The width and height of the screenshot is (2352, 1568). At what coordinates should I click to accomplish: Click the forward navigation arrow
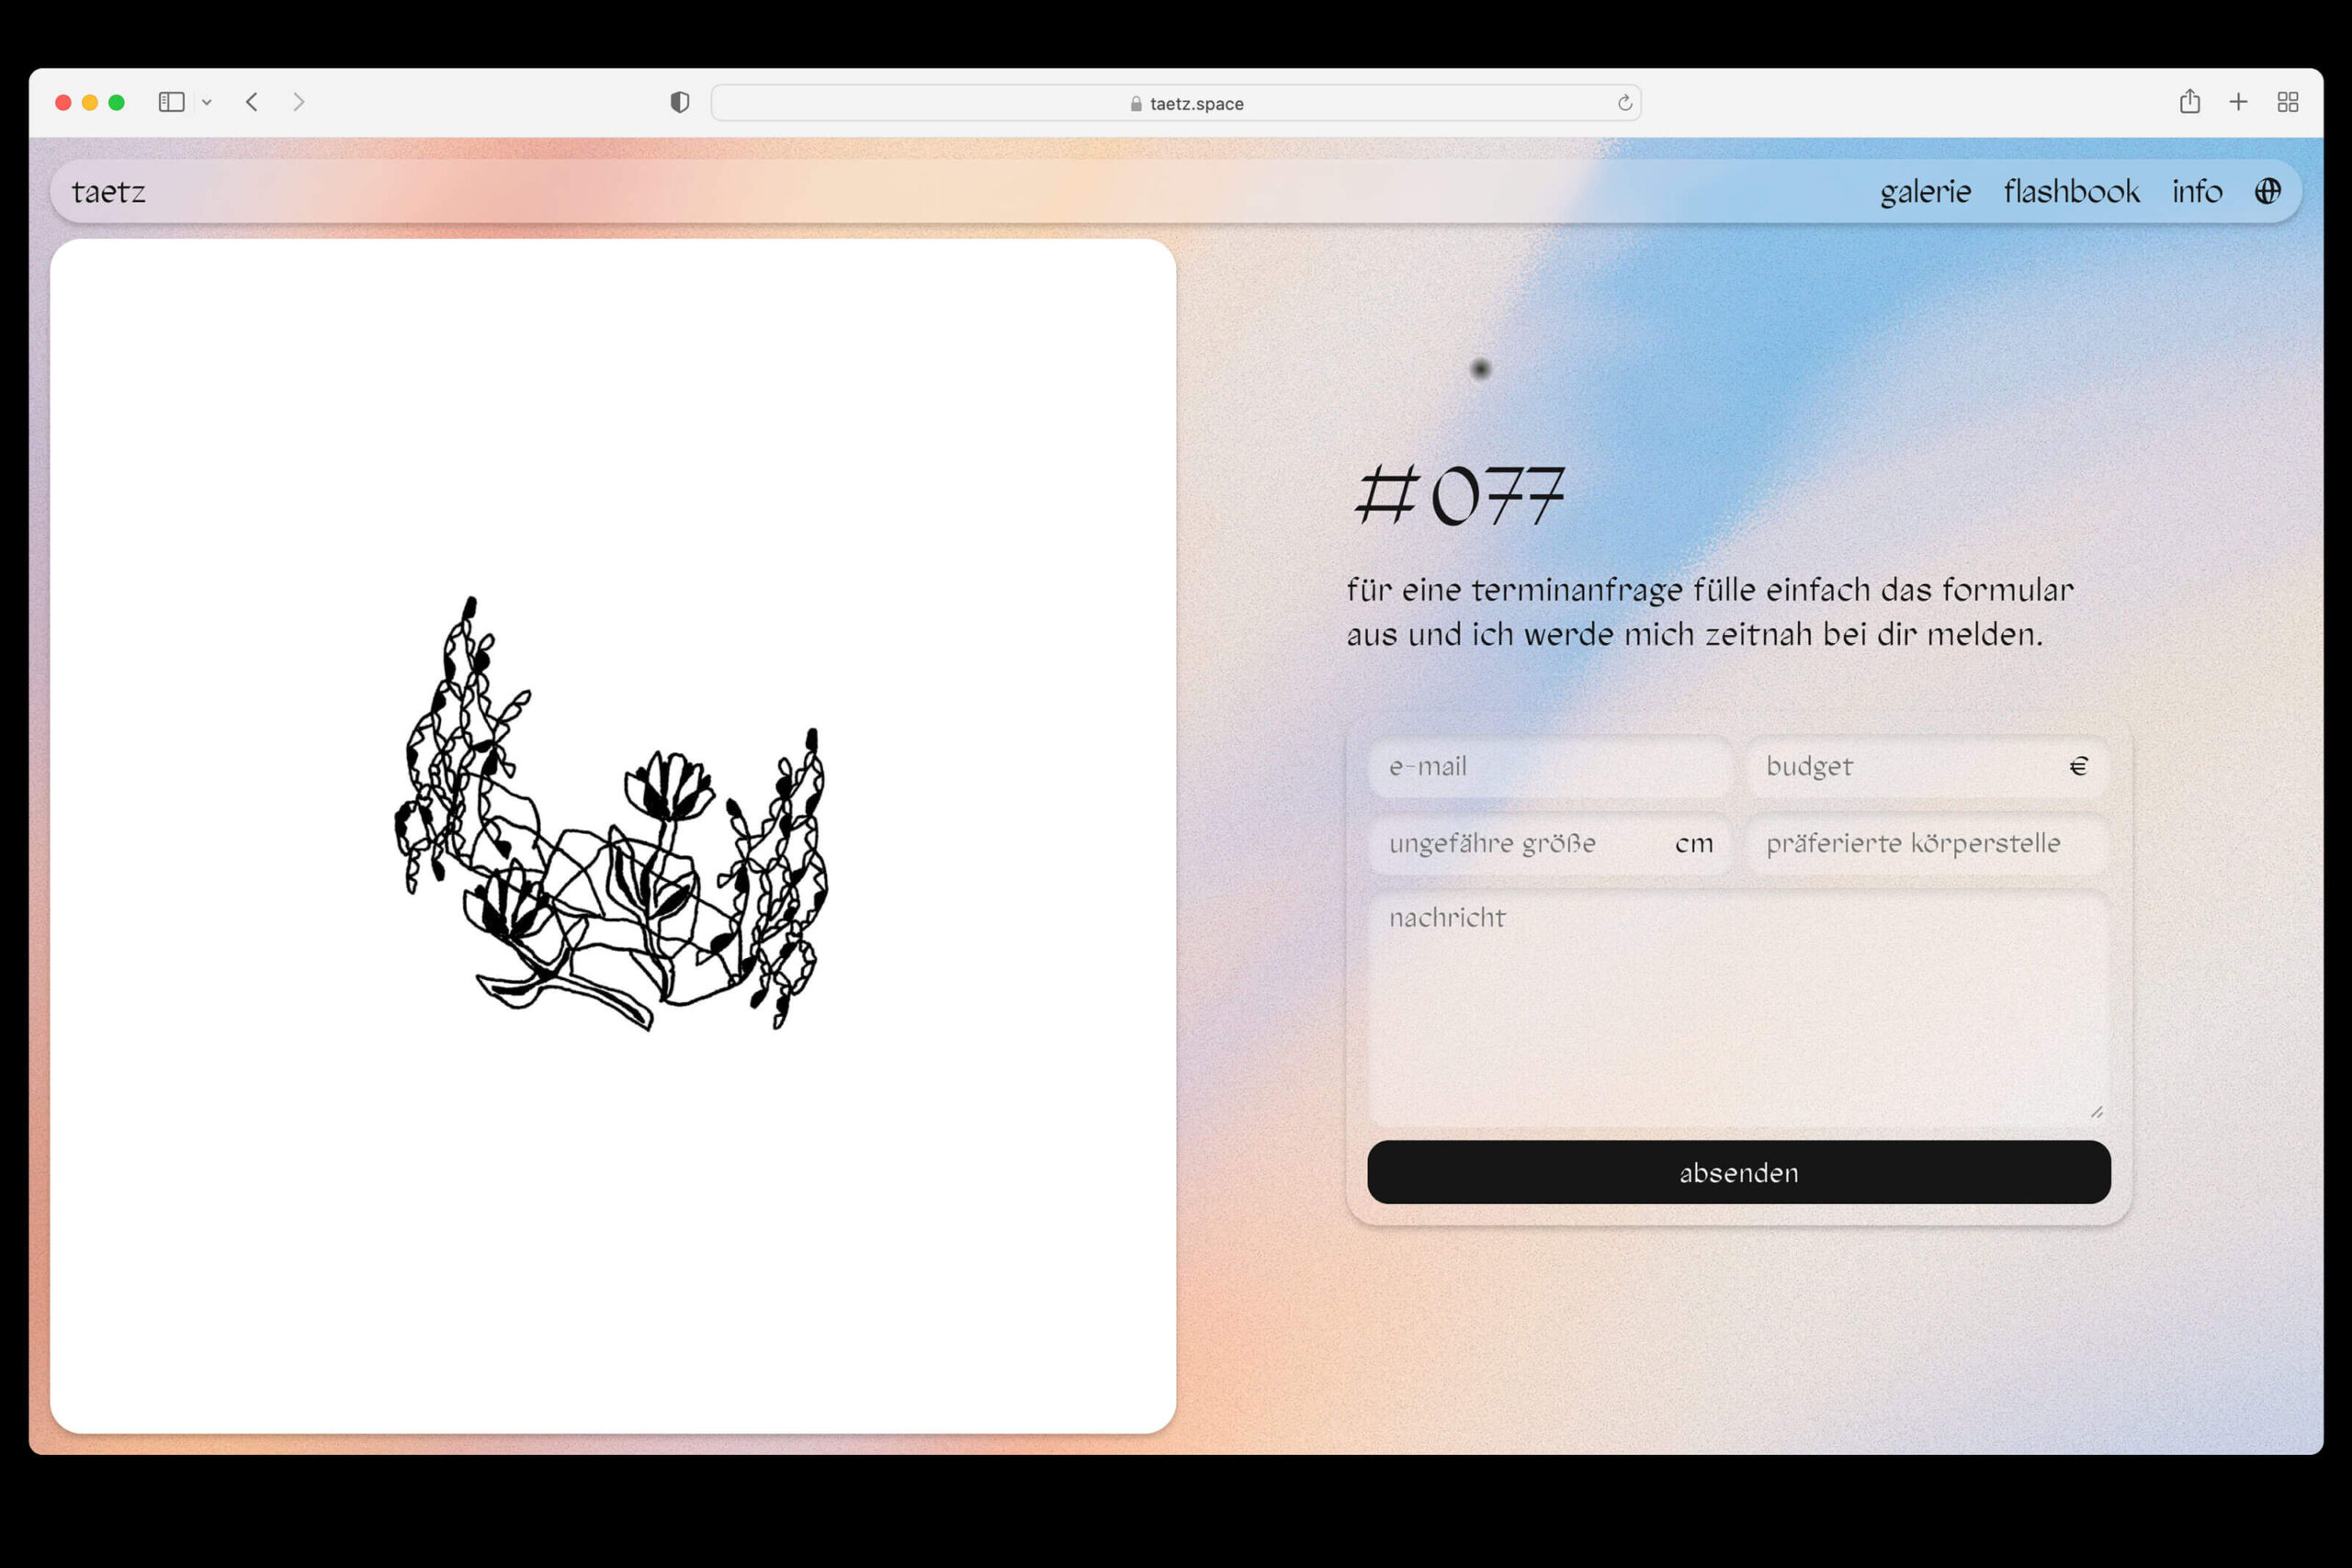(298, 102)
